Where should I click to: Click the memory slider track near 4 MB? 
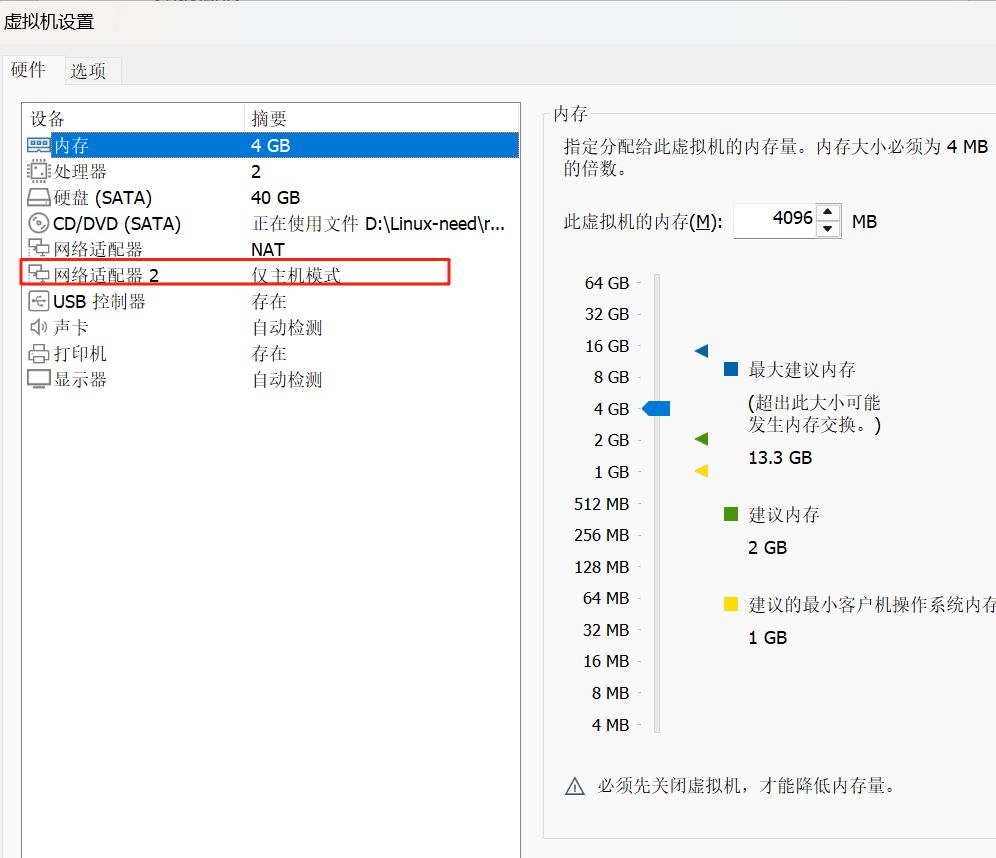657,725
